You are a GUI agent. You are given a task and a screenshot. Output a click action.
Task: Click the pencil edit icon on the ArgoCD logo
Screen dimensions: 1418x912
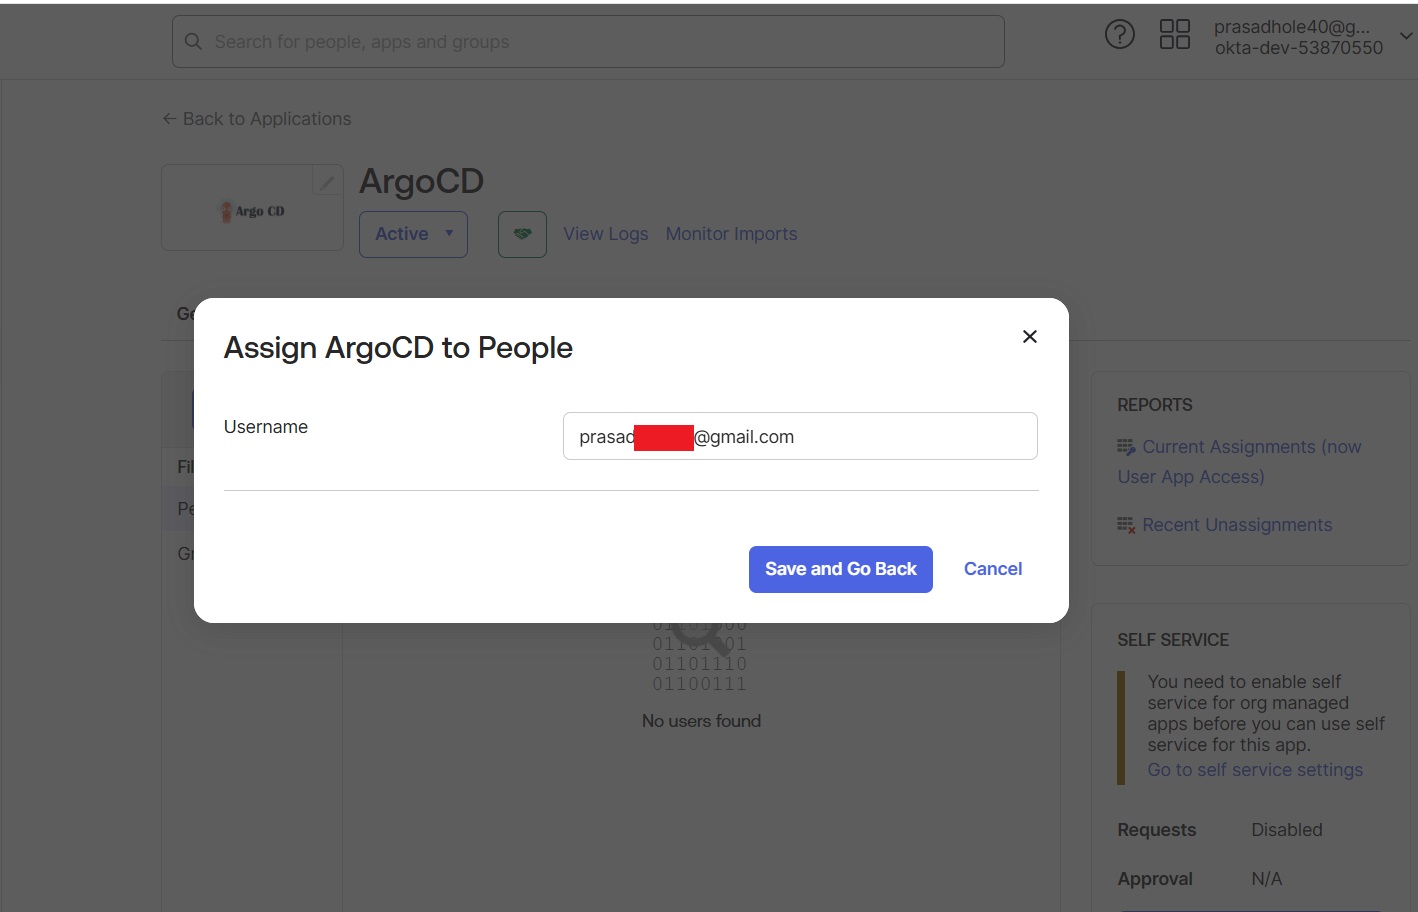[326, 181]
